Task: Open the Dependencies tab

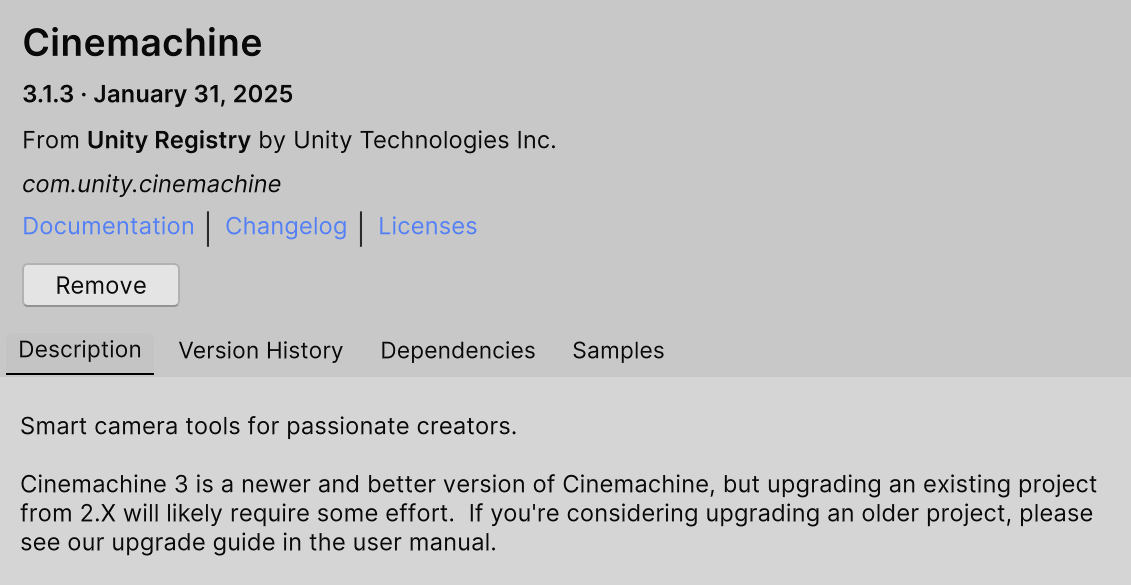Action: [457, 351]
